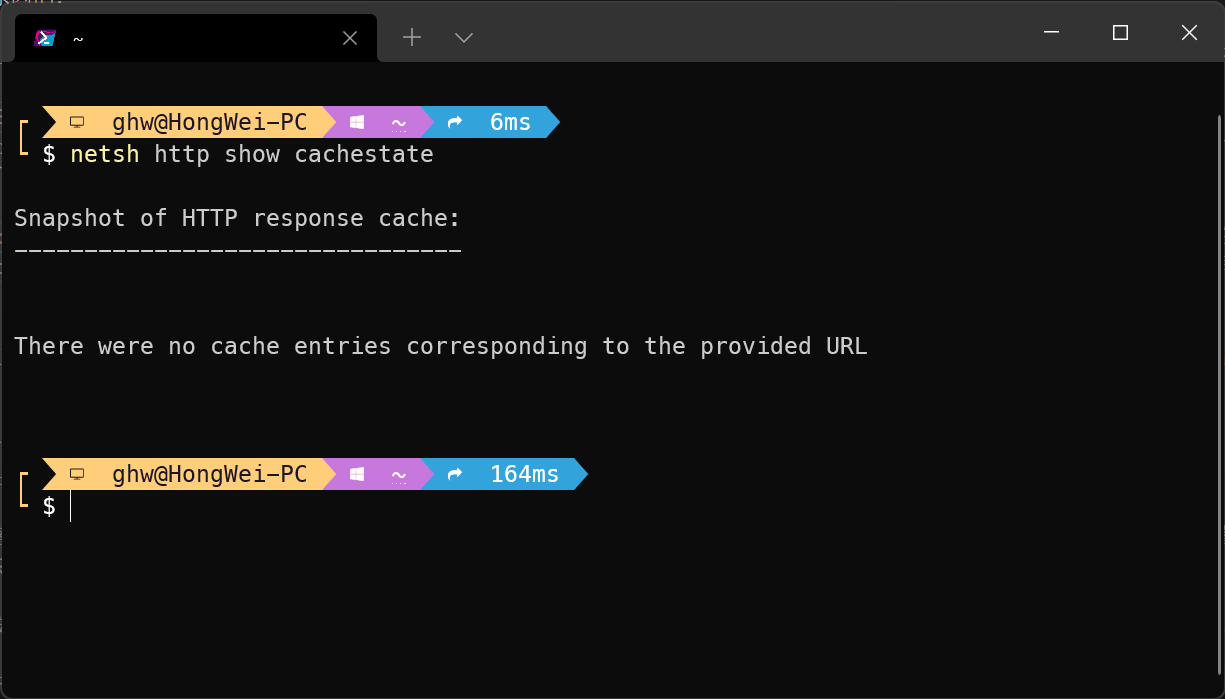
Task: Minimize the terminal window
Action: pyautogui.click(x=1051, y=32)
